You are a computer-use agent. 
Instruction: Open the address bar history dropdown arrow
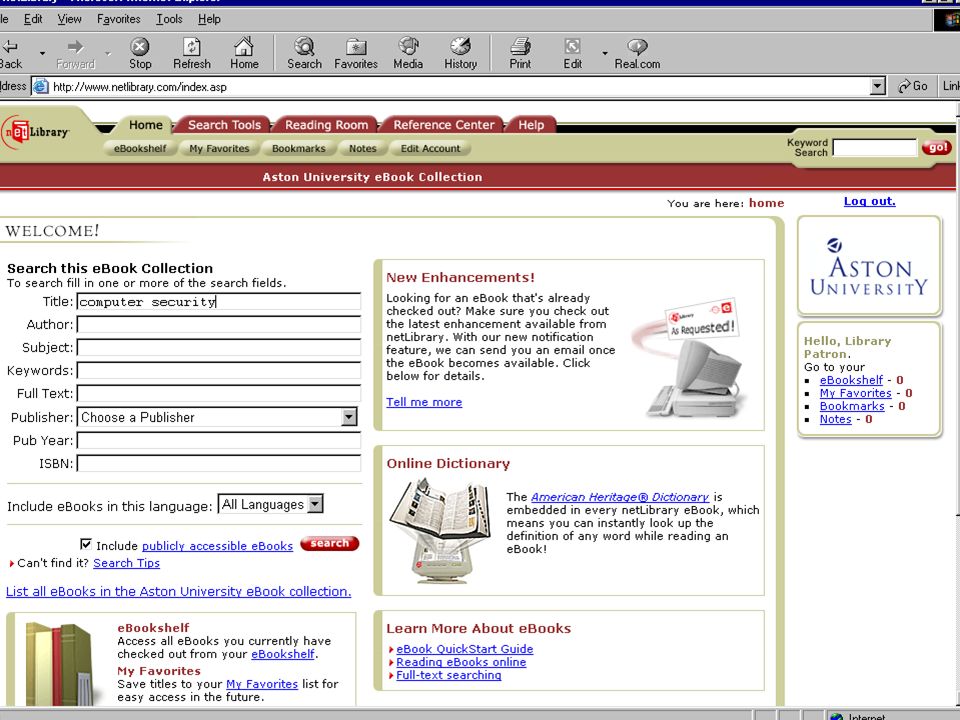pos(877,86)
